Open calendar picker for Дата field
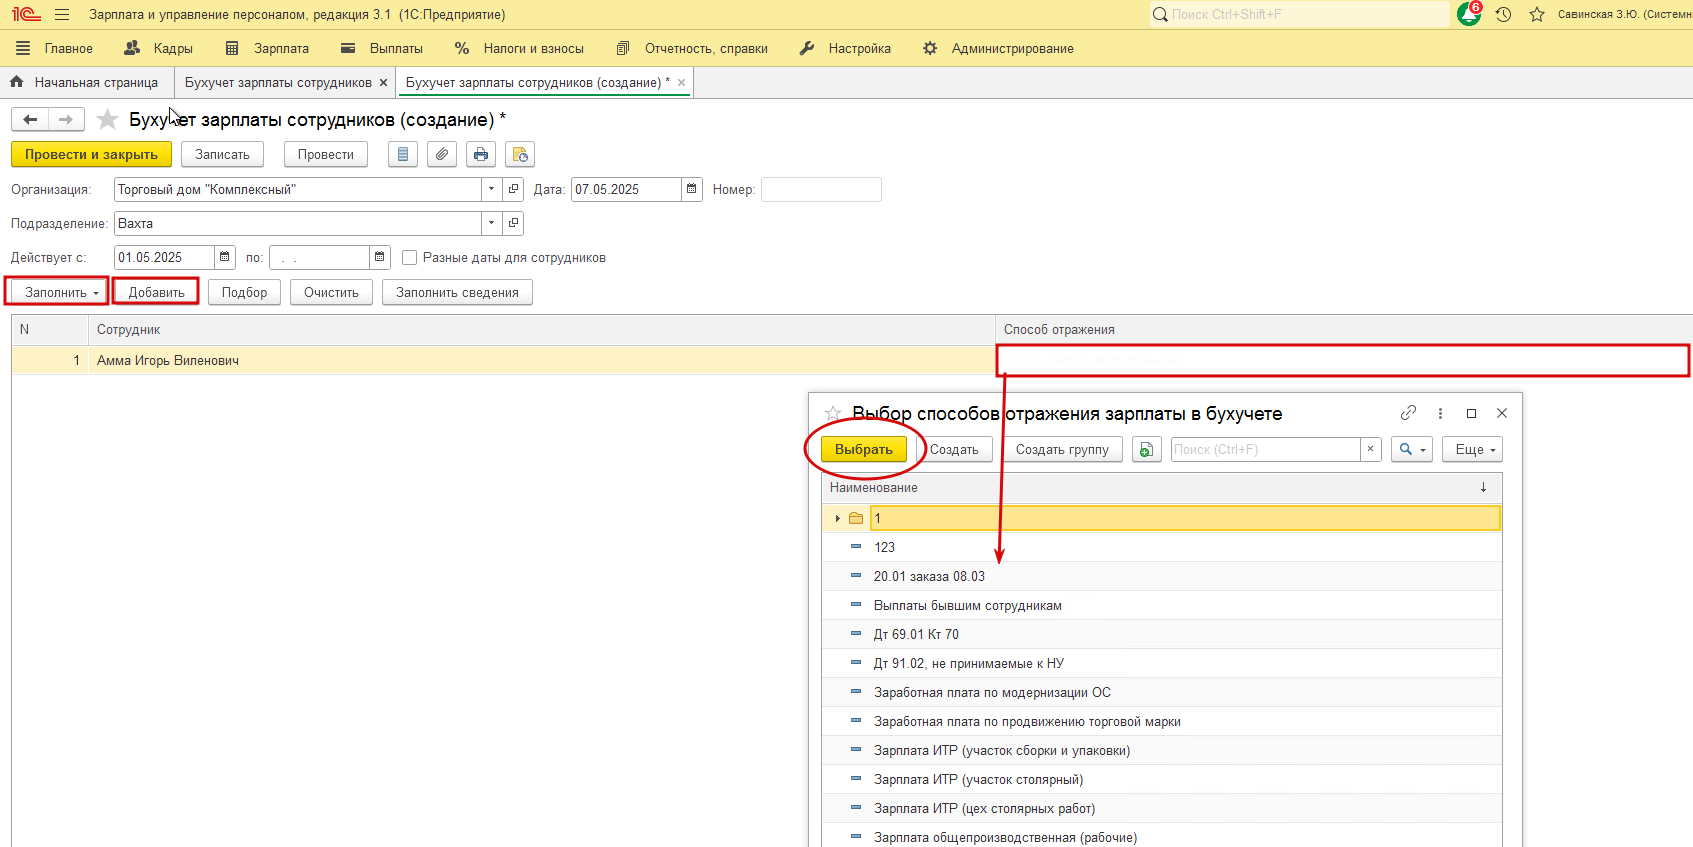 tap(691, 189)
